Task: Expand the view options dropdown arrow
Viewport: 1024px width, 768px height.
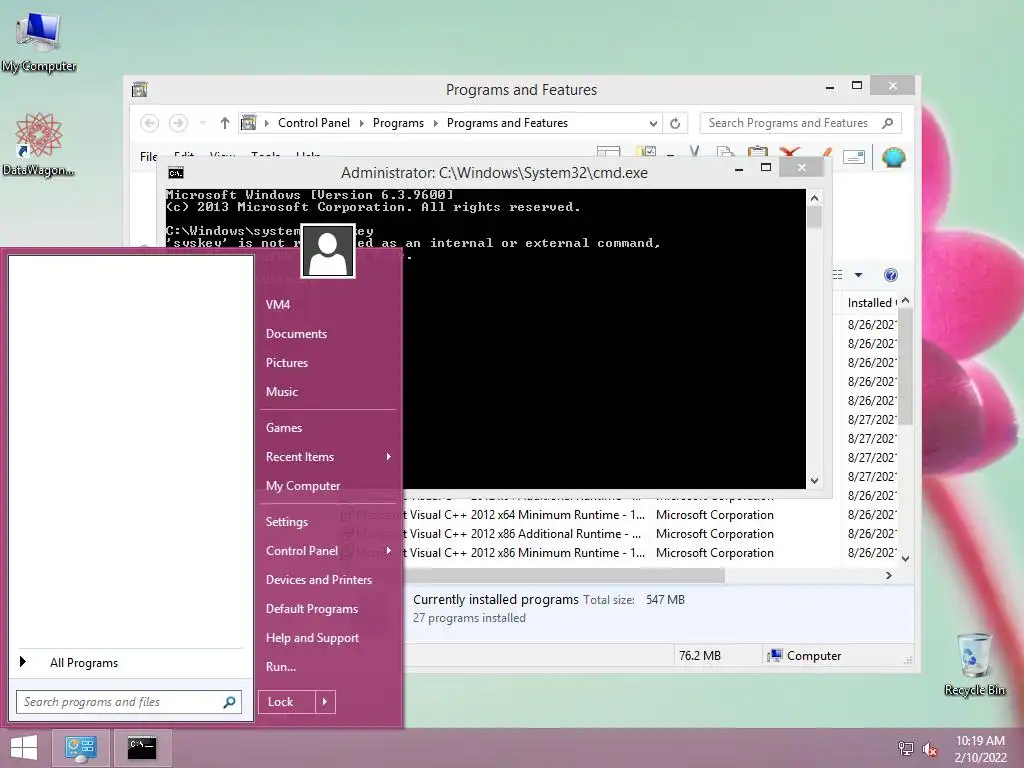Action: click(859, 275)
